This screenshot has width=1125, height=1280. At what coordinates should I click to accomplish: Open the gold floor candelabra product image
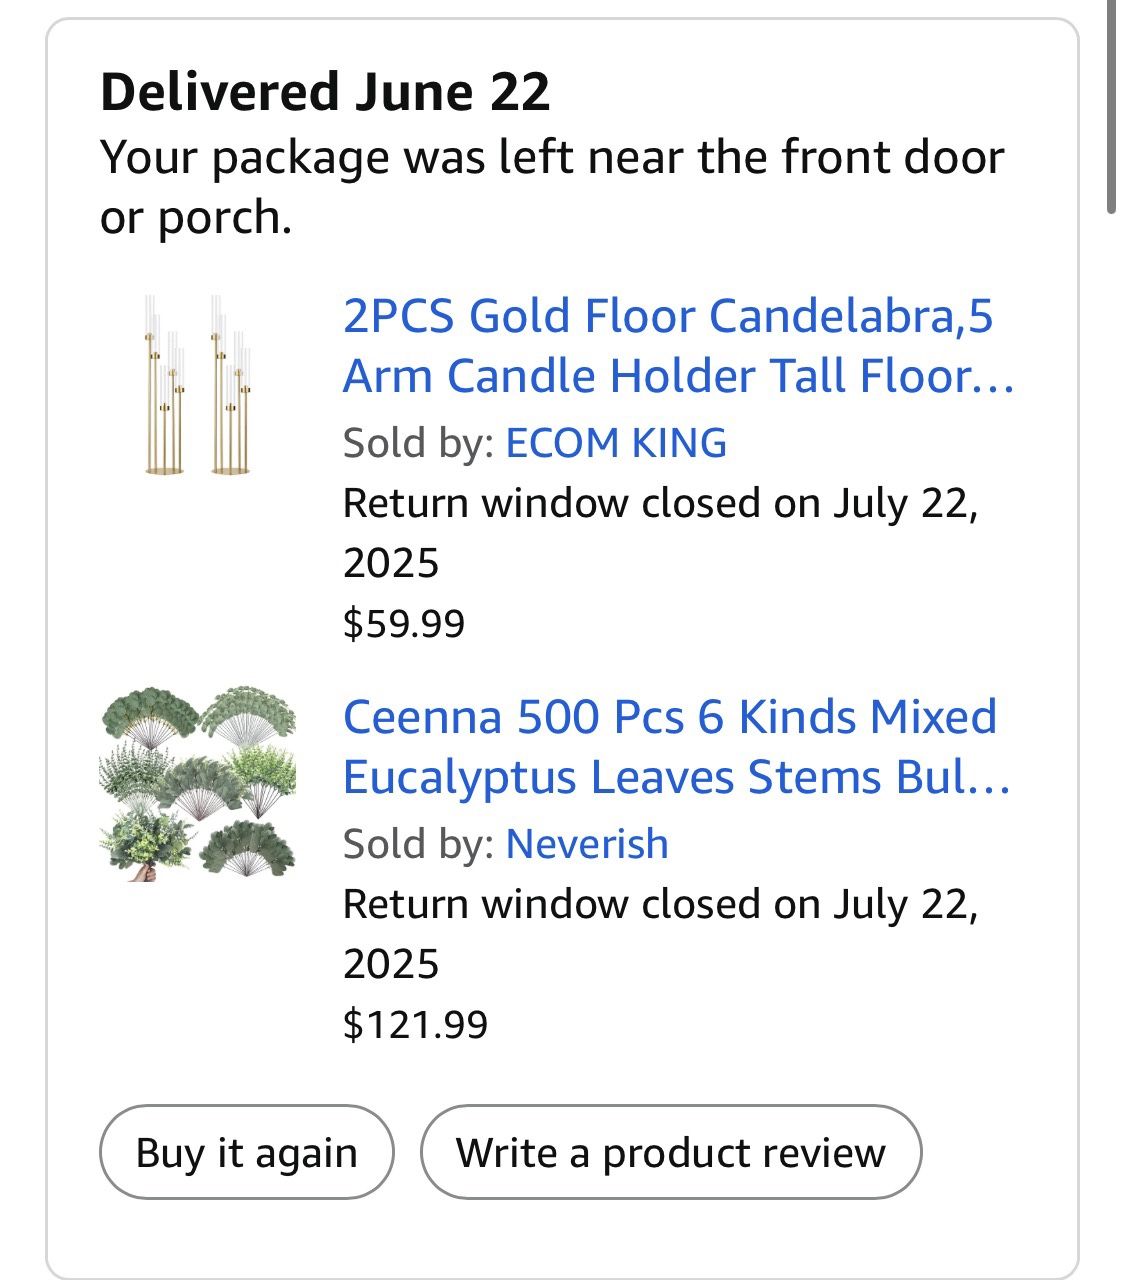197,385
